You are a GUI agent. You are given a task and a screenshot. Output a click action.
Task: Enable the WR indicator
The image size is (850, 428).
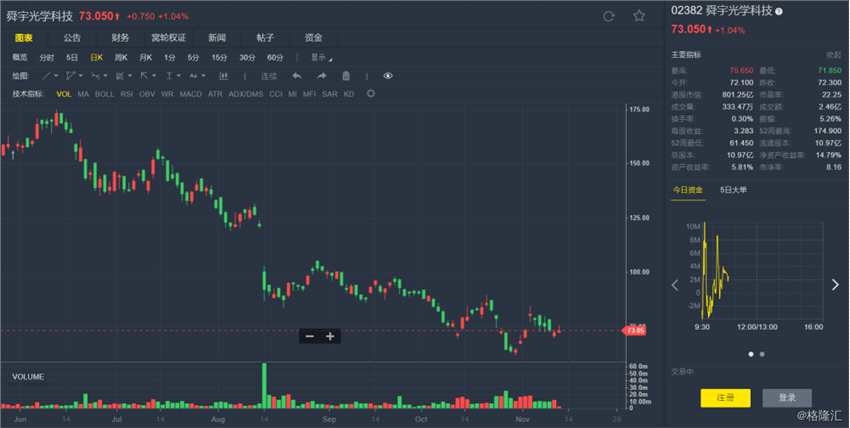(x=168, y=94)
